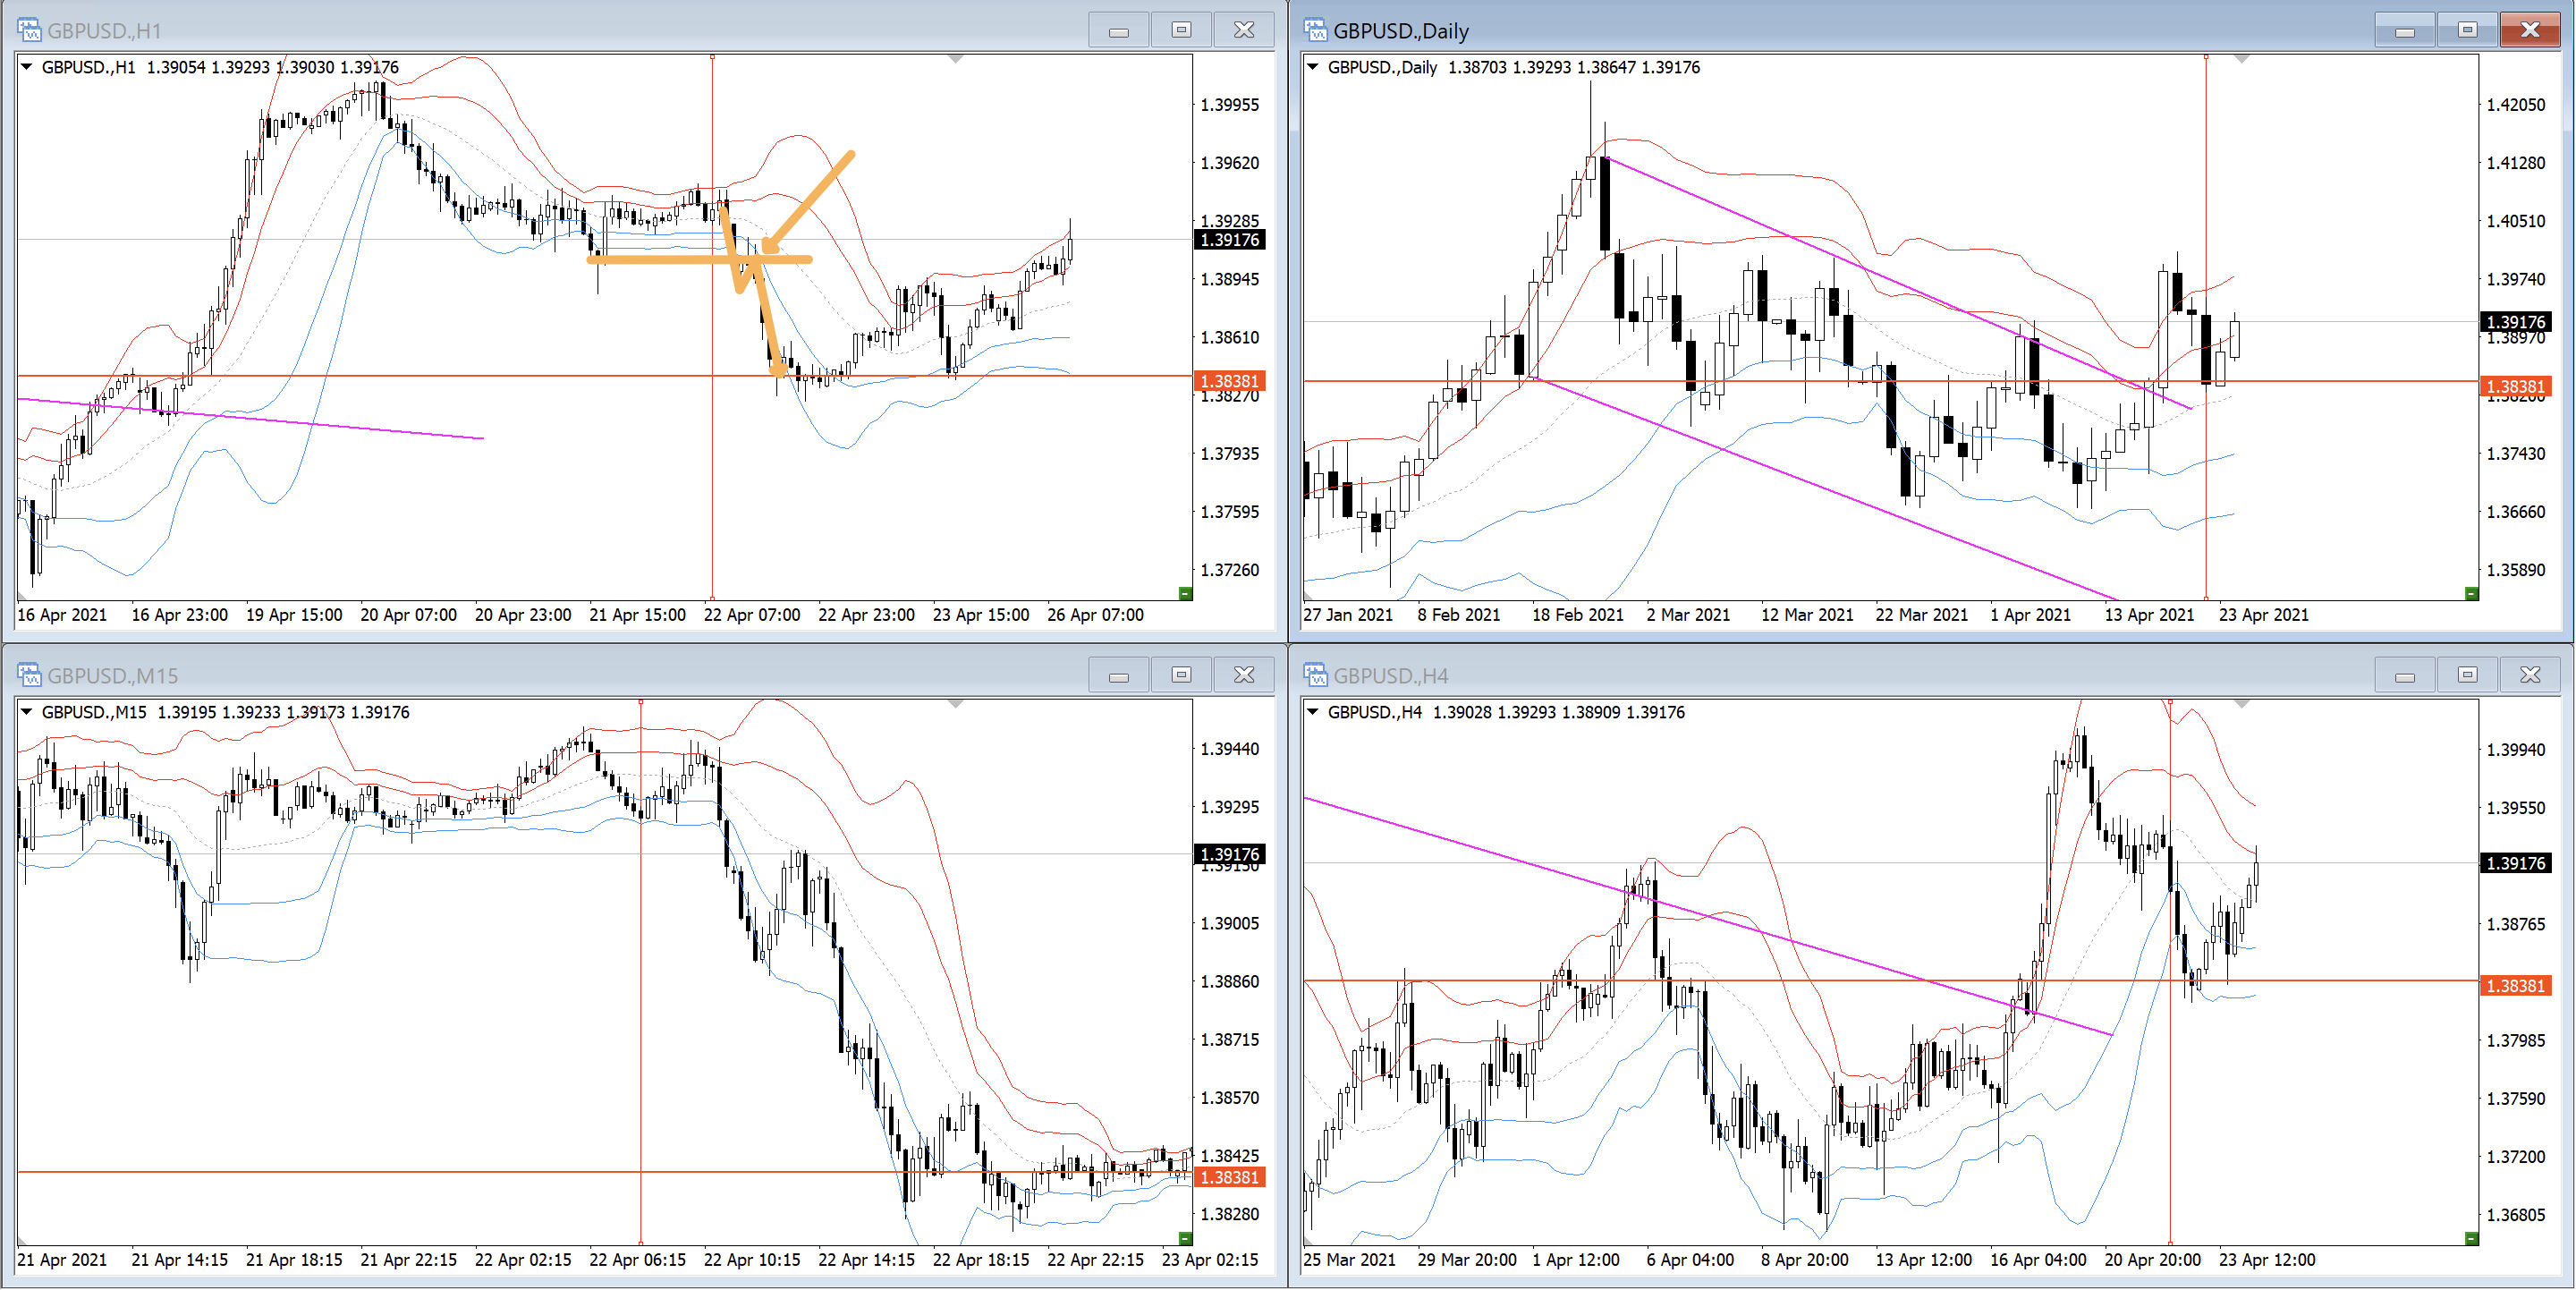
Task: Click the GBPUSD M15 chart window icon
Action: (29, 675)
